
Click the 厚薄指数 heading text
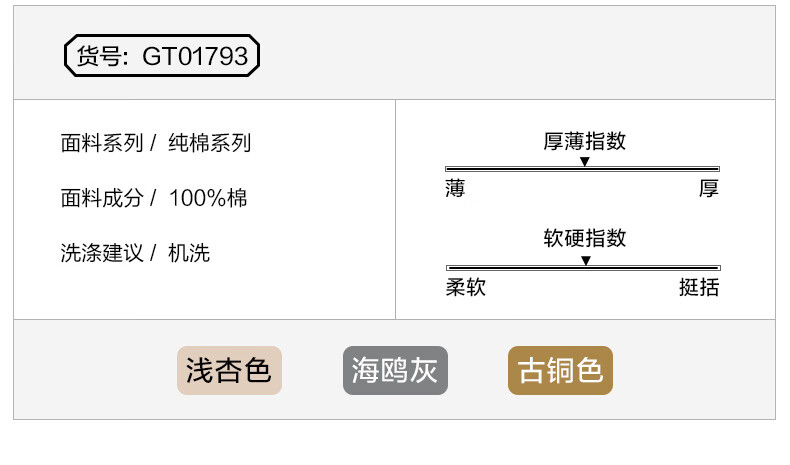click(x=584, y=141)
